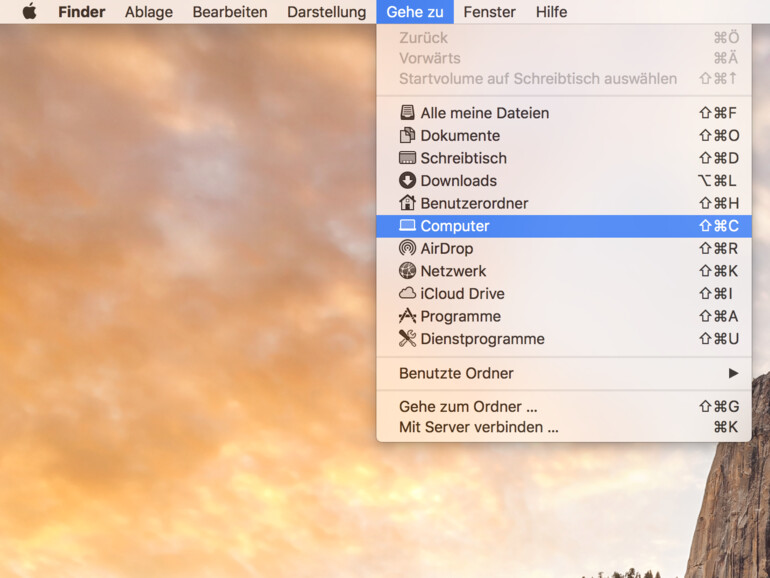
Task: Click the ⌥⌘L shortcut of Downloads
Action: [717, 181]
